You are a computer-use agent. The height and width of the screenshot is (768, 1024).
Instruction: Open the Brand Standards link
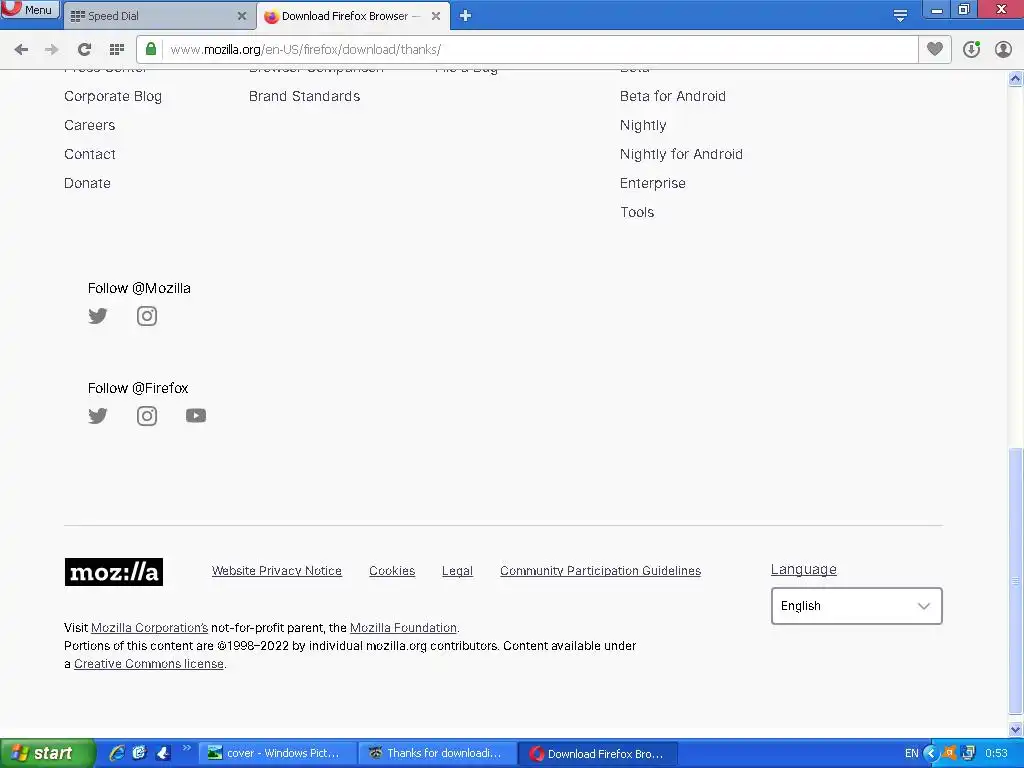304,97
